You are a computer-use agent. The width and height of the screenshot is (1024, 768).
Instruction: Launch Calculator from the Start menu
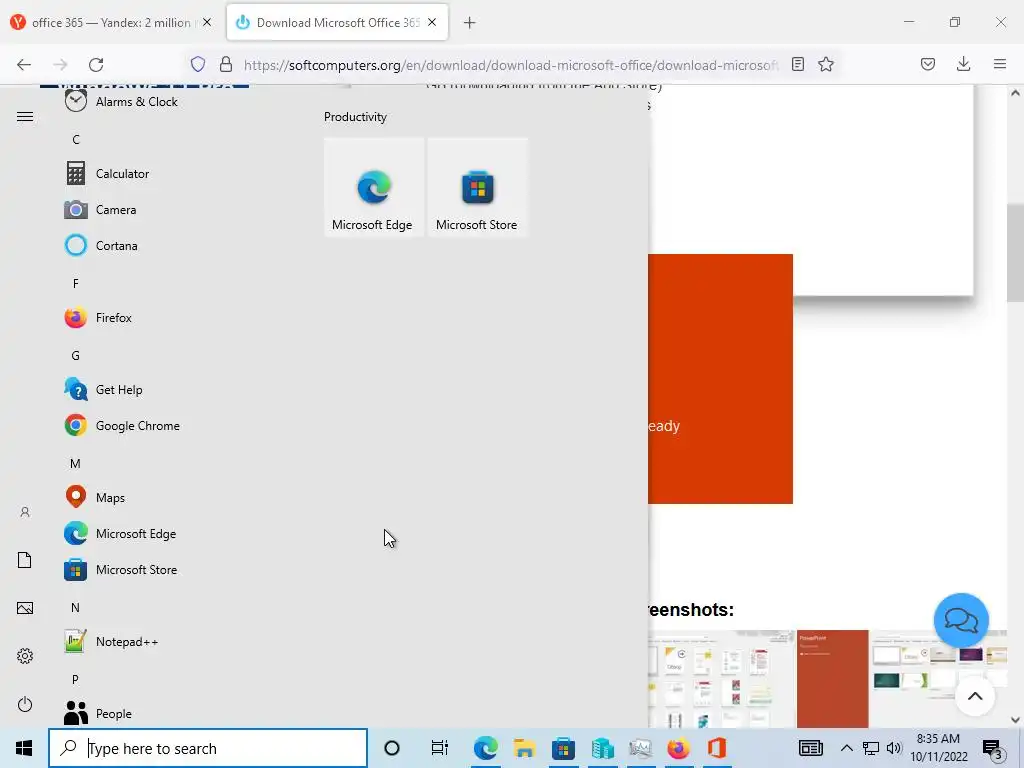click(x=107, y=174)
